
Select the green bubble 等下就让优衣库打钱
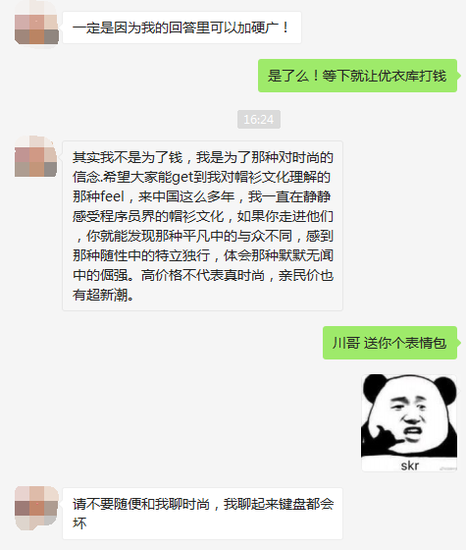pos(358,76)
